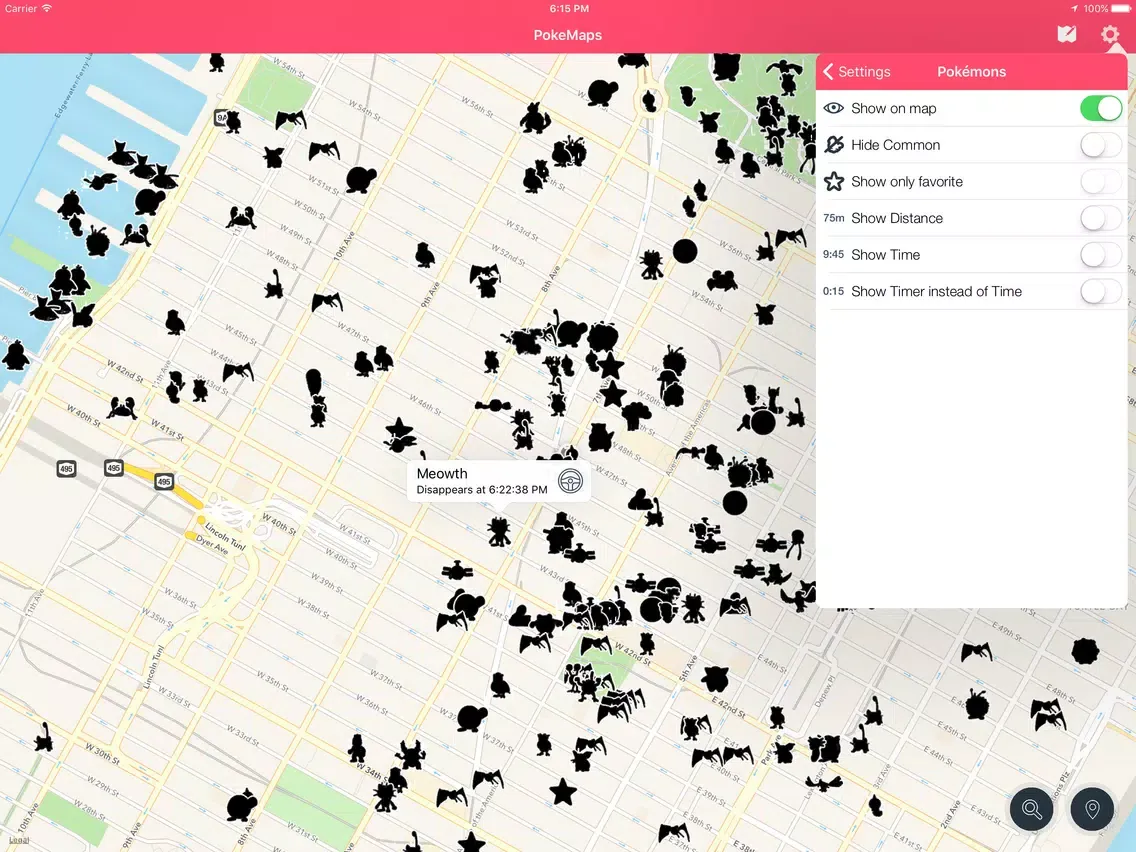Turn on Show Time switch
Viewport: 1136px width, 852px height.
[1100, 255]
